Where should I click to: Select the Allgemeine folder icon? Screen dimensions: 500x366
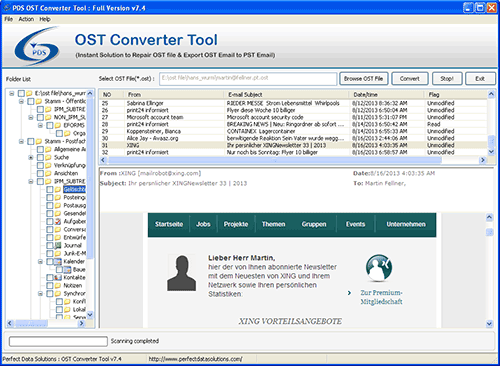tap(49, 149)
